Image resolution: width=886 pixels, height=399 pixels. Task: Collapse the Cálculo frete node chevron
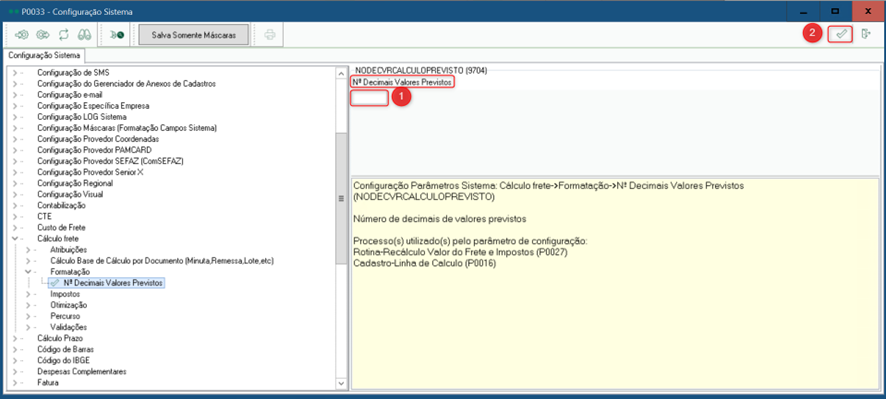(x=15, y=238)
